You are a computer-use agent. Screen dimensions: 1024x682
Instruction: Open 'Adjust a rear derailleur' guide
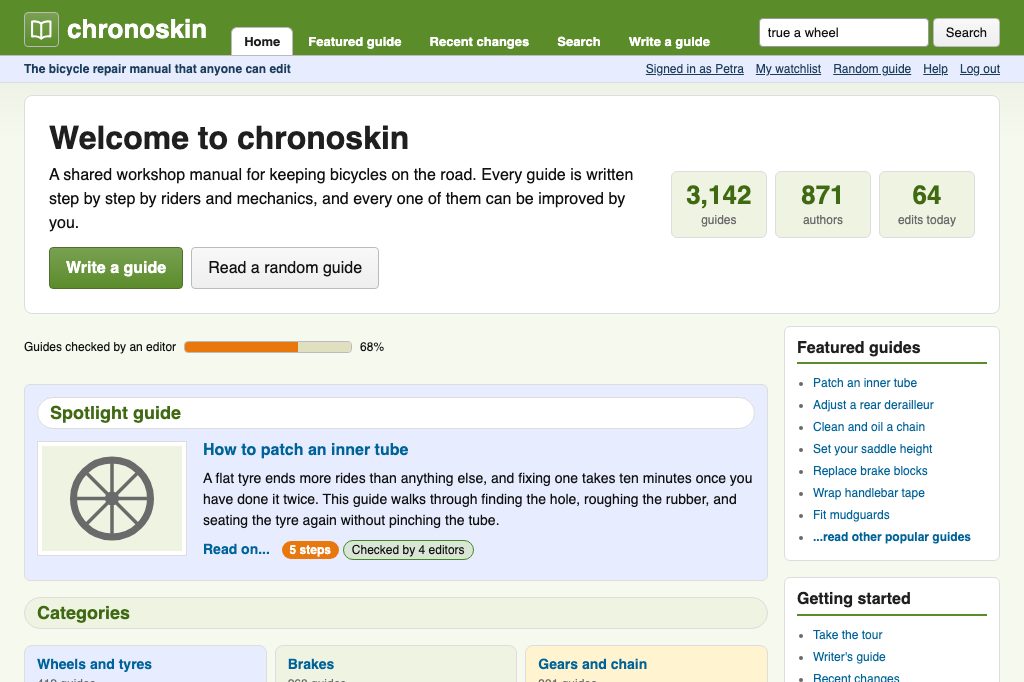873,405
